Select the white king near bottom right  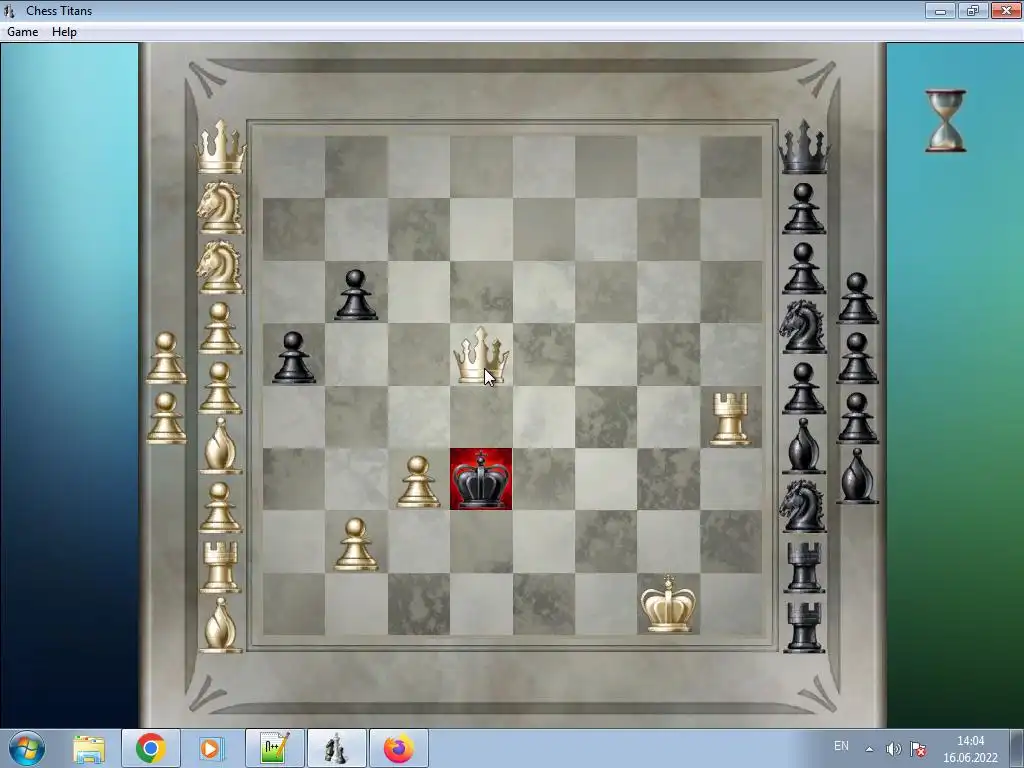click(x=668, y=604)
